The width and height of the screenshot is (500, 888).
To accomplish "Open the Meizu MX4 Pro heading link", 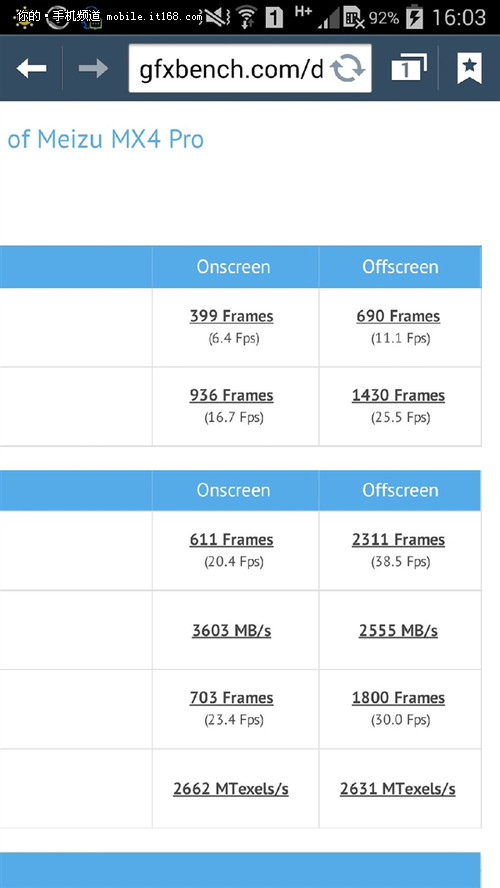I will 105,139.
